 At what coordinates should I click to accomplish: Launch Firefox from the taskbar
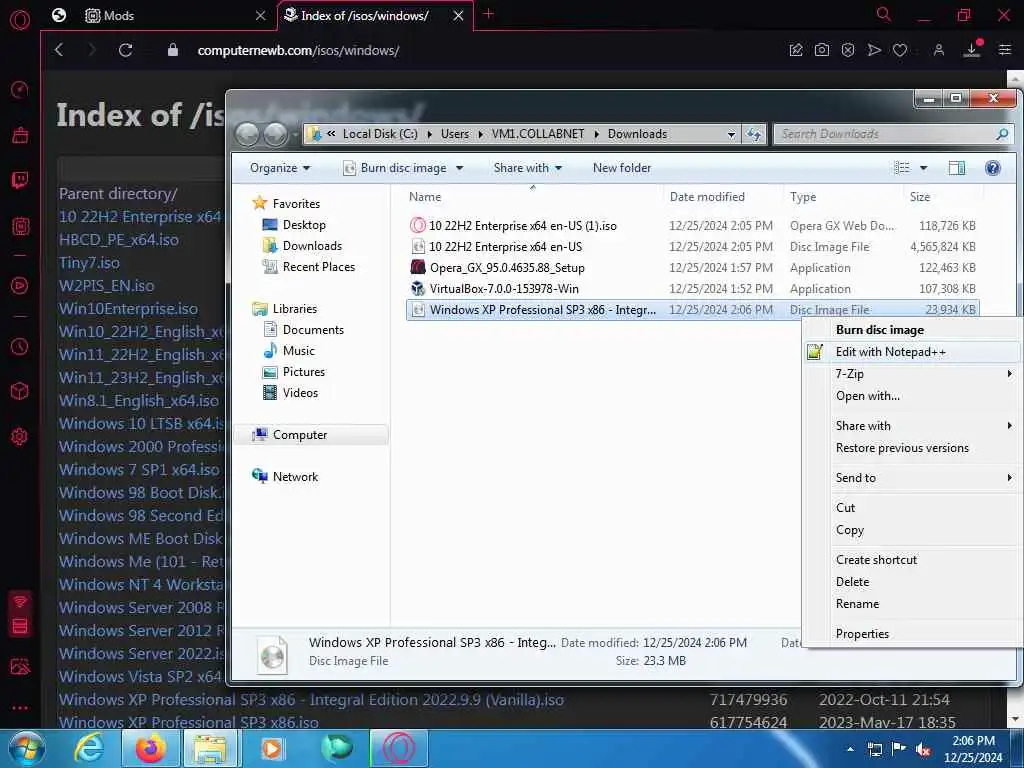(150, 748)
